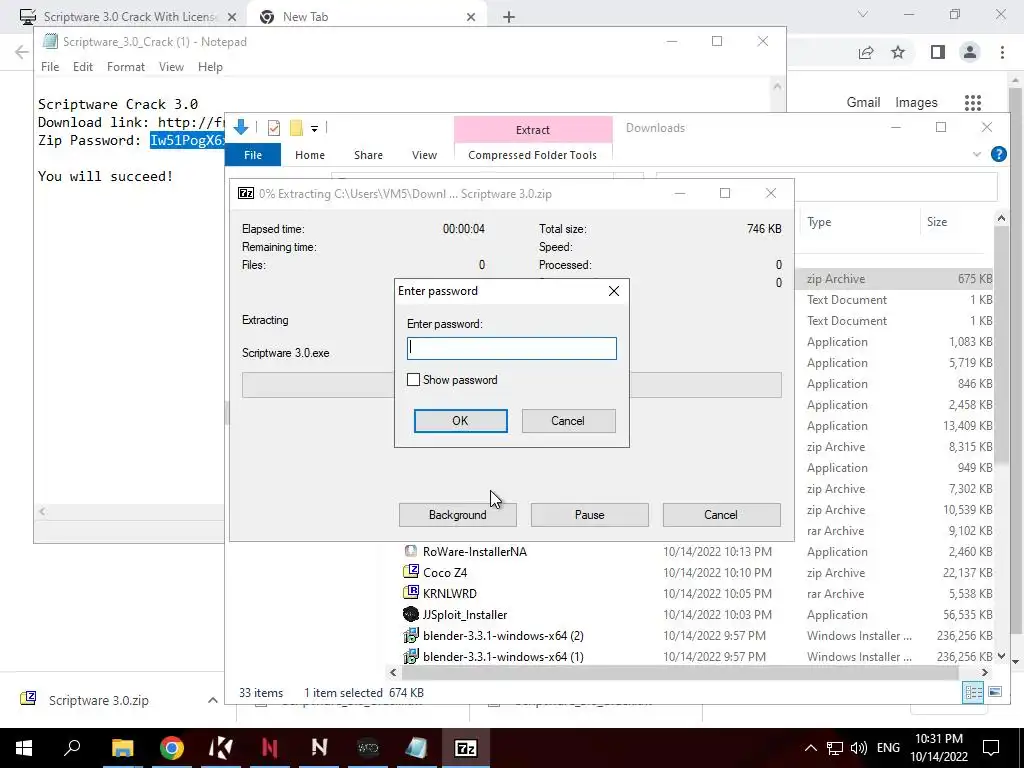Switch to Scriptware 3.0 Crack Chrome tab
Viewport: 1024px width, 768px height.
[129, 16]
